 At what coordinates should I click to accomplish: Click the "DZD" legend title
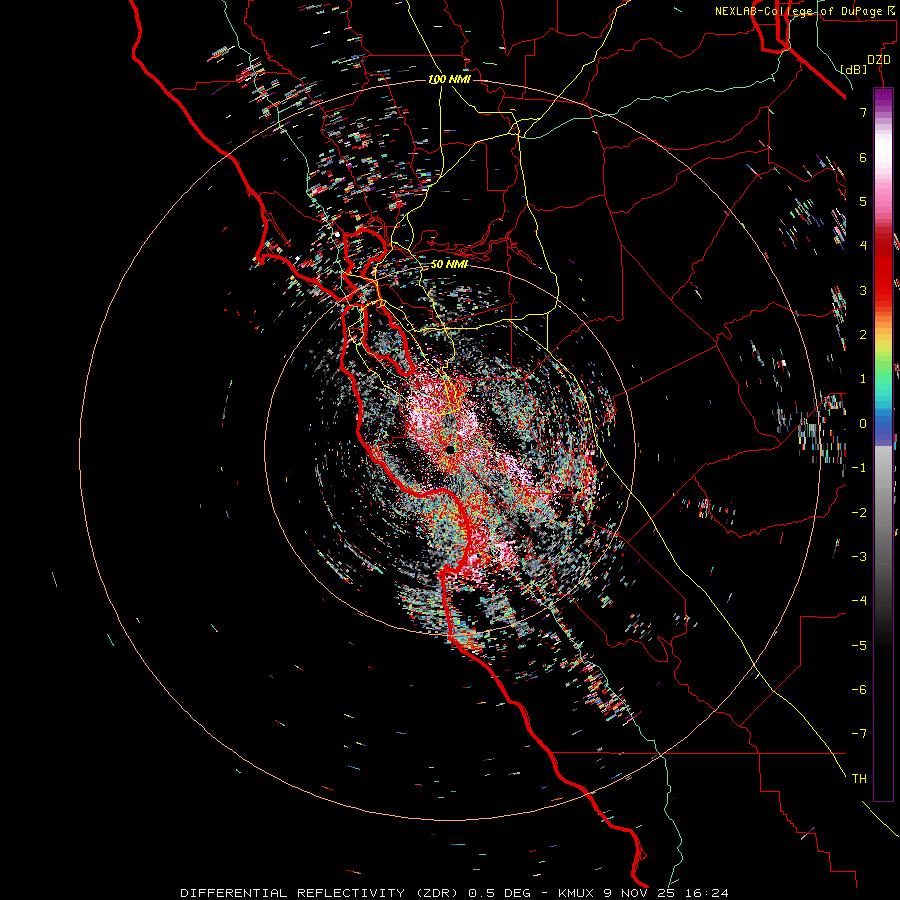[x=879, y=60]
